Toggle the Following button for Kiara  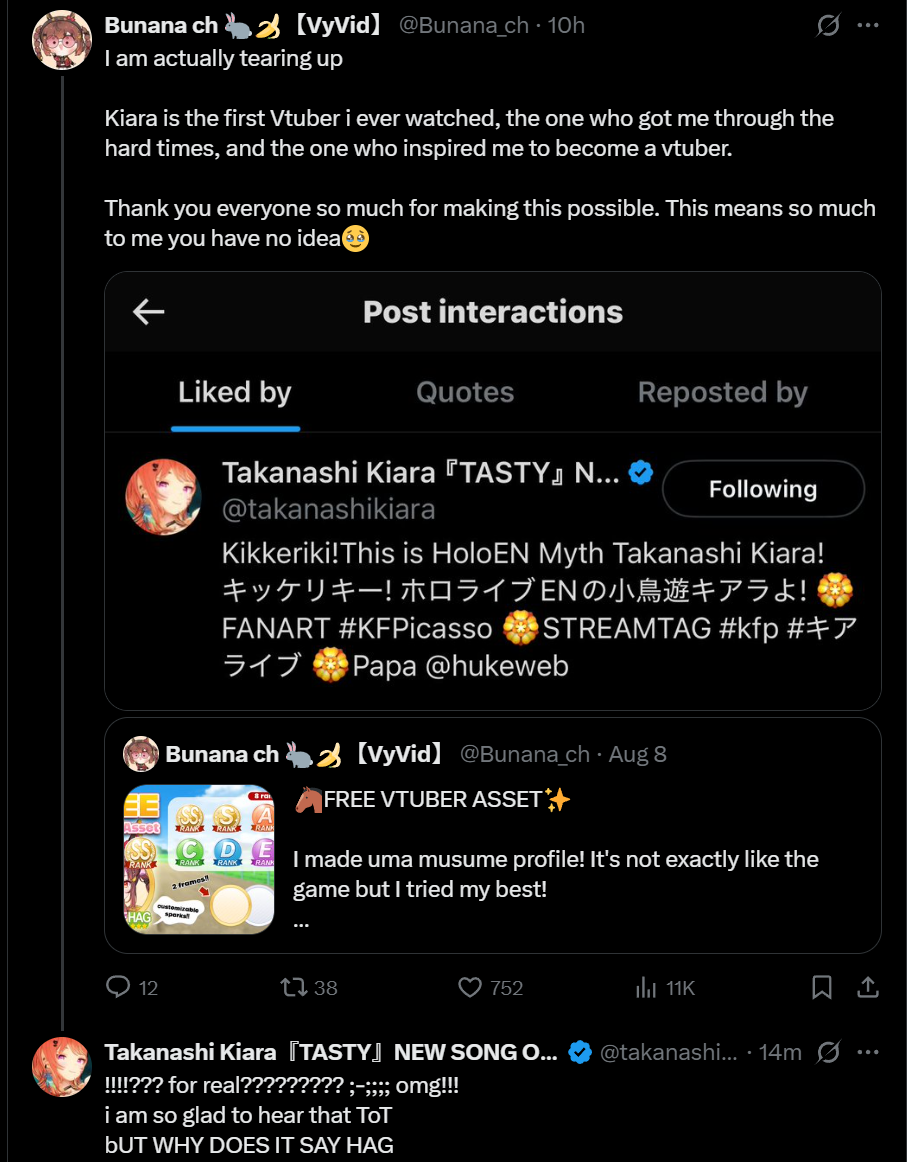point(763,489)
